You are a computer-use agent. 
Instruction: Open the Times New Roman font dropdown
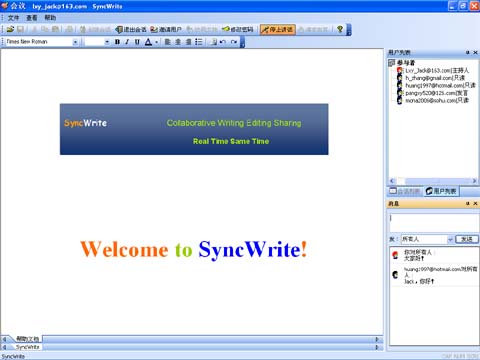[x=75, y=42]
